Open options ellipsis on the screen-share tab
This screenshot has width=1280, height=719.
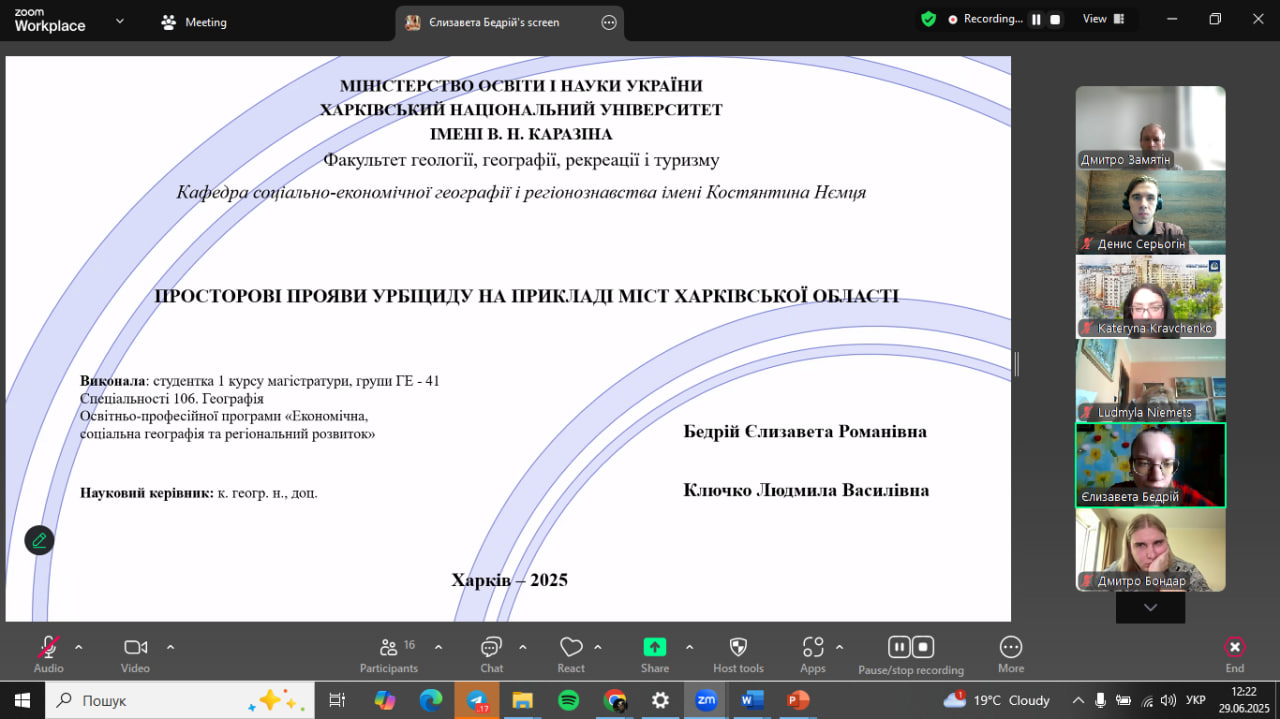608,22
